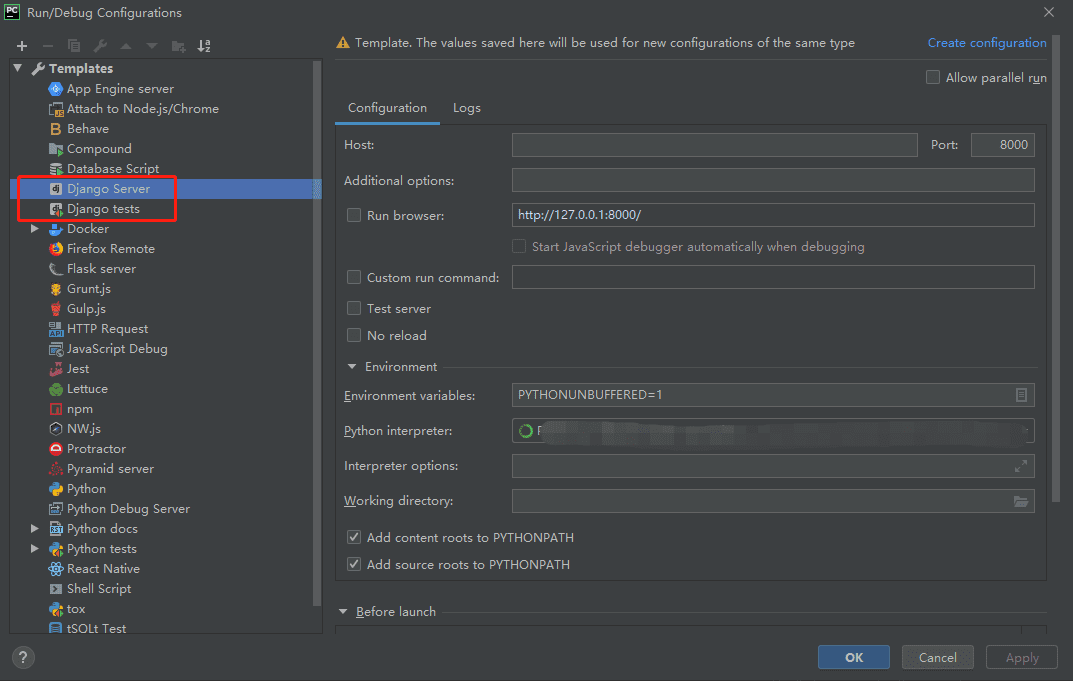Expand the Interpreter options field icon
This screenshot has width=1073, height=681.
[1020, 466]
